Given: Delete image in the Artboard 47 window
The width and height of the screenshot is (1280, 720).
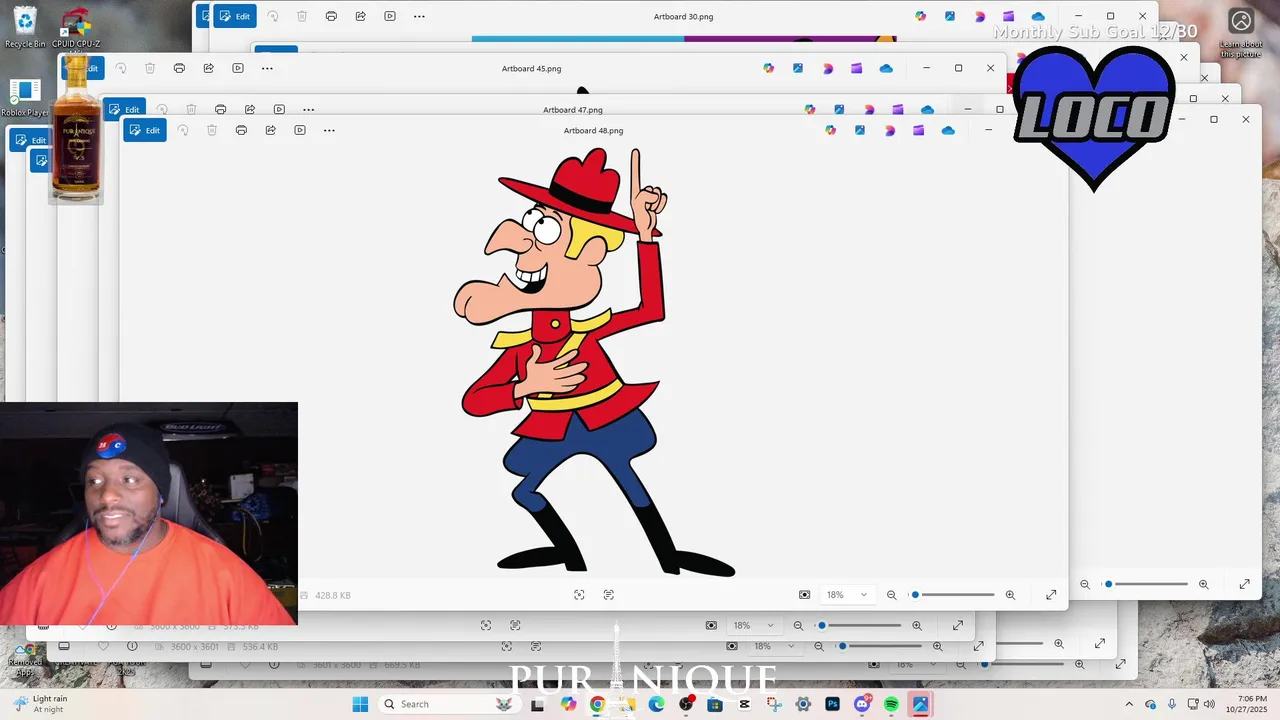Looking at the screenshot, I should pos(191,109).
